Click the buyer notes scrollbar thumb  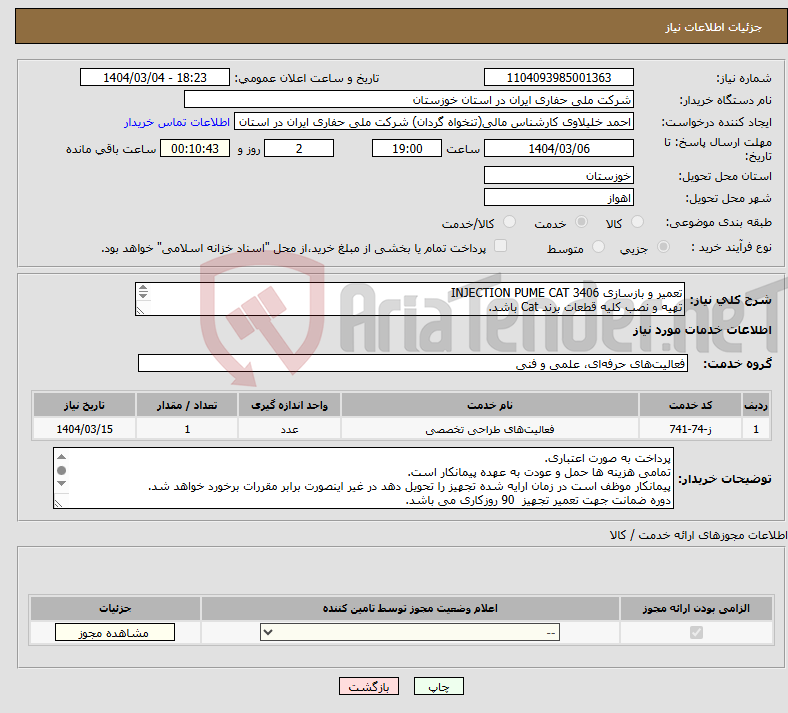61,470
